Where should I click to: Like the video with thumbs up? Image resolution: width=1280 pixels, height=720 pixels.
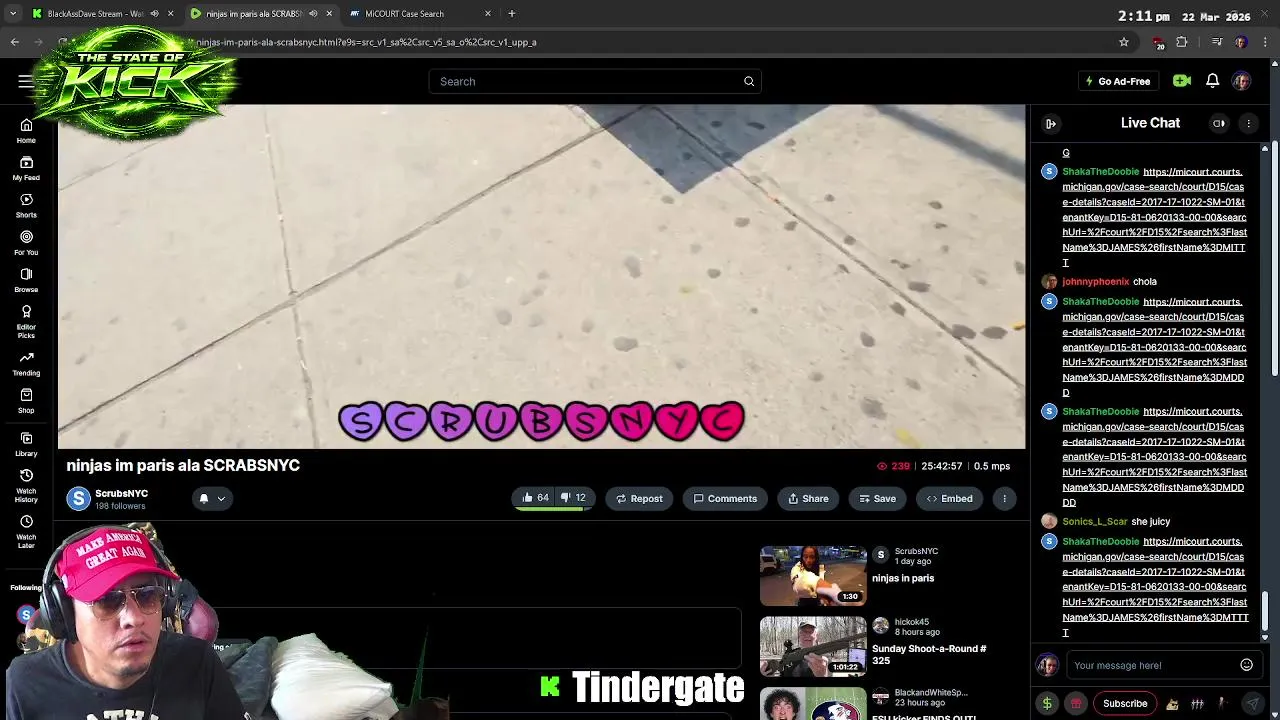click(536, 498)
